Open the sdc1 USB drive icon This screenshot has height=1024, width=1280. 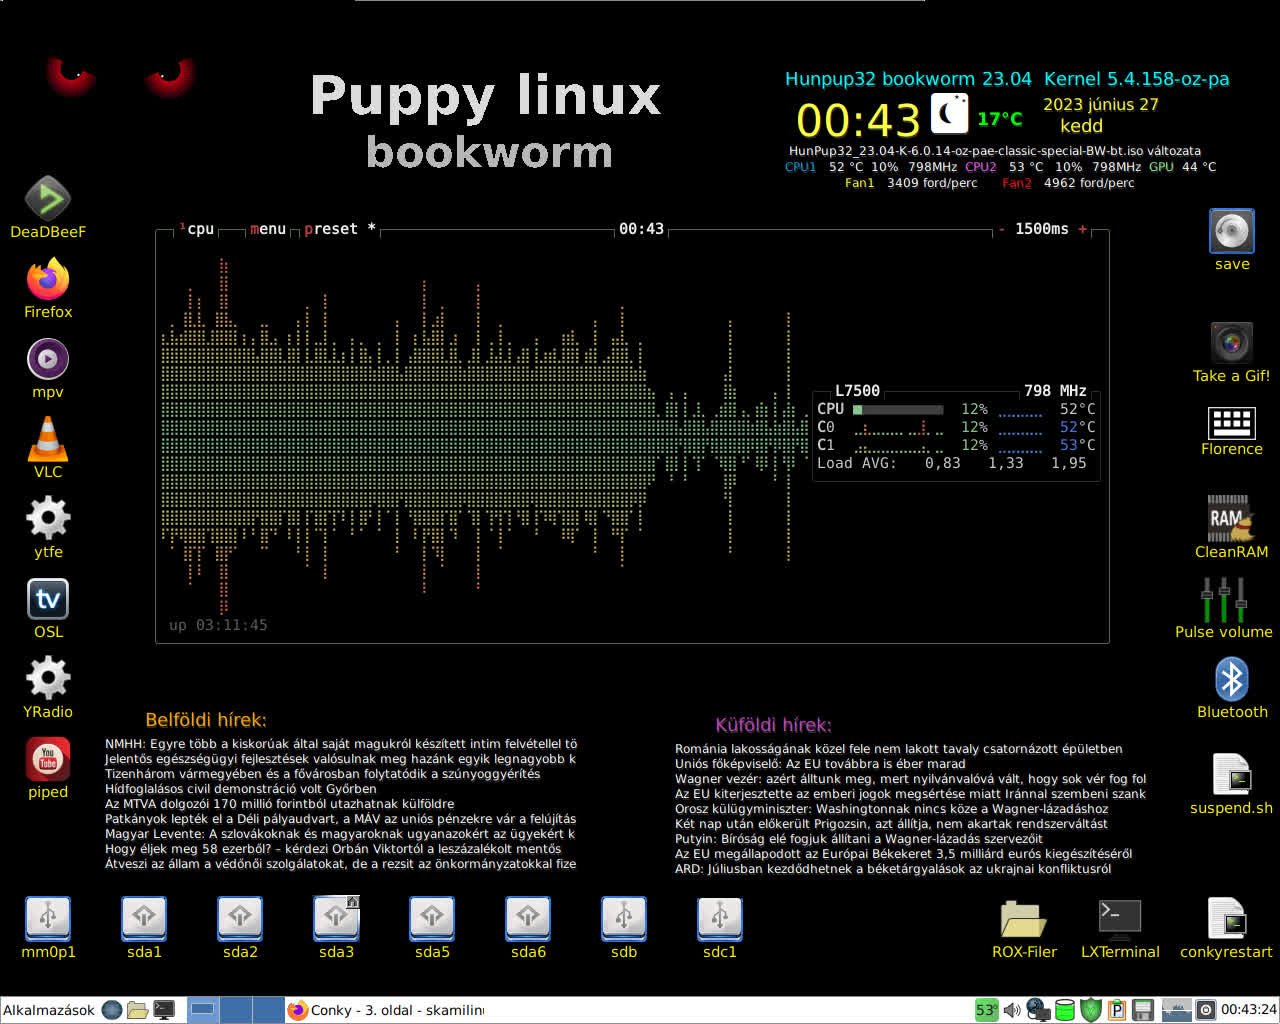tap(720, 919)
